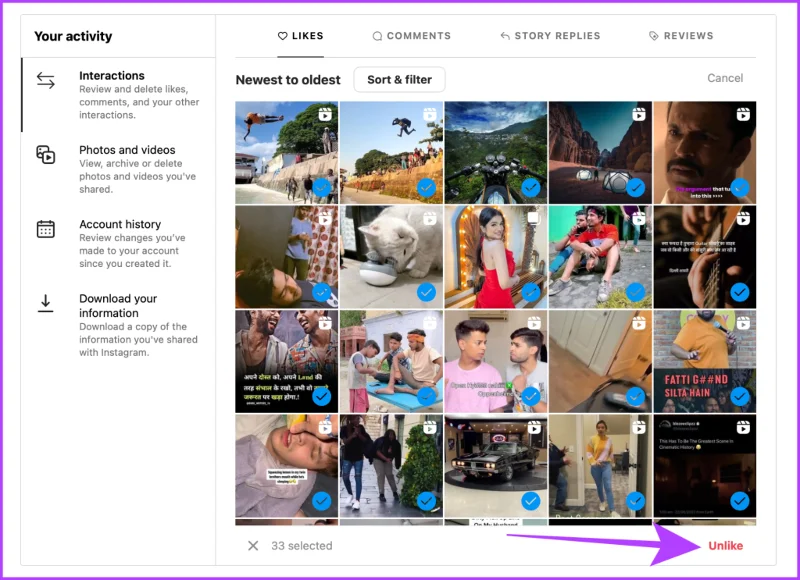Uncheck the mustached man close-up reel
The width and height of the screenshot is (800, 580).
coord(740,188)
